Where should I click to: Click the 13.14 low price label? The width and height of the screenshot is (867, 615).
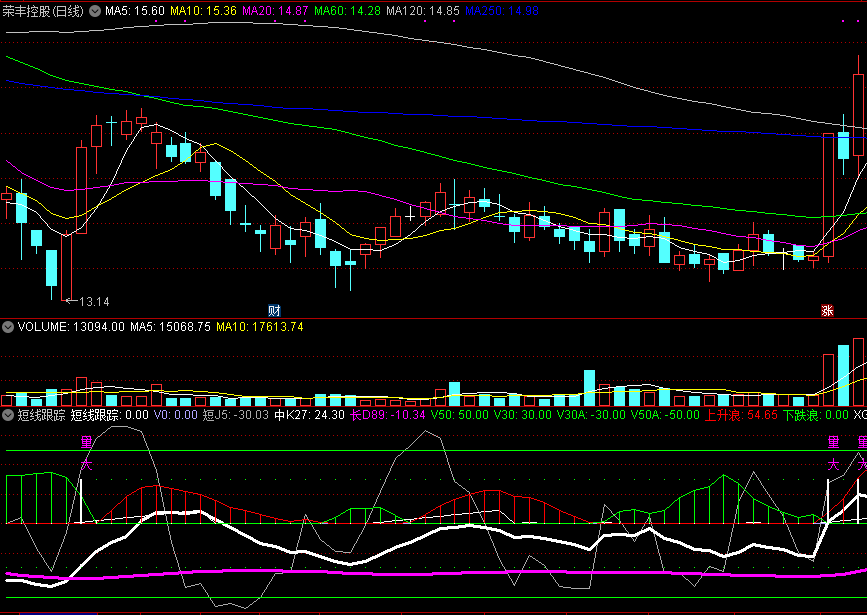[x=94, y=302]
